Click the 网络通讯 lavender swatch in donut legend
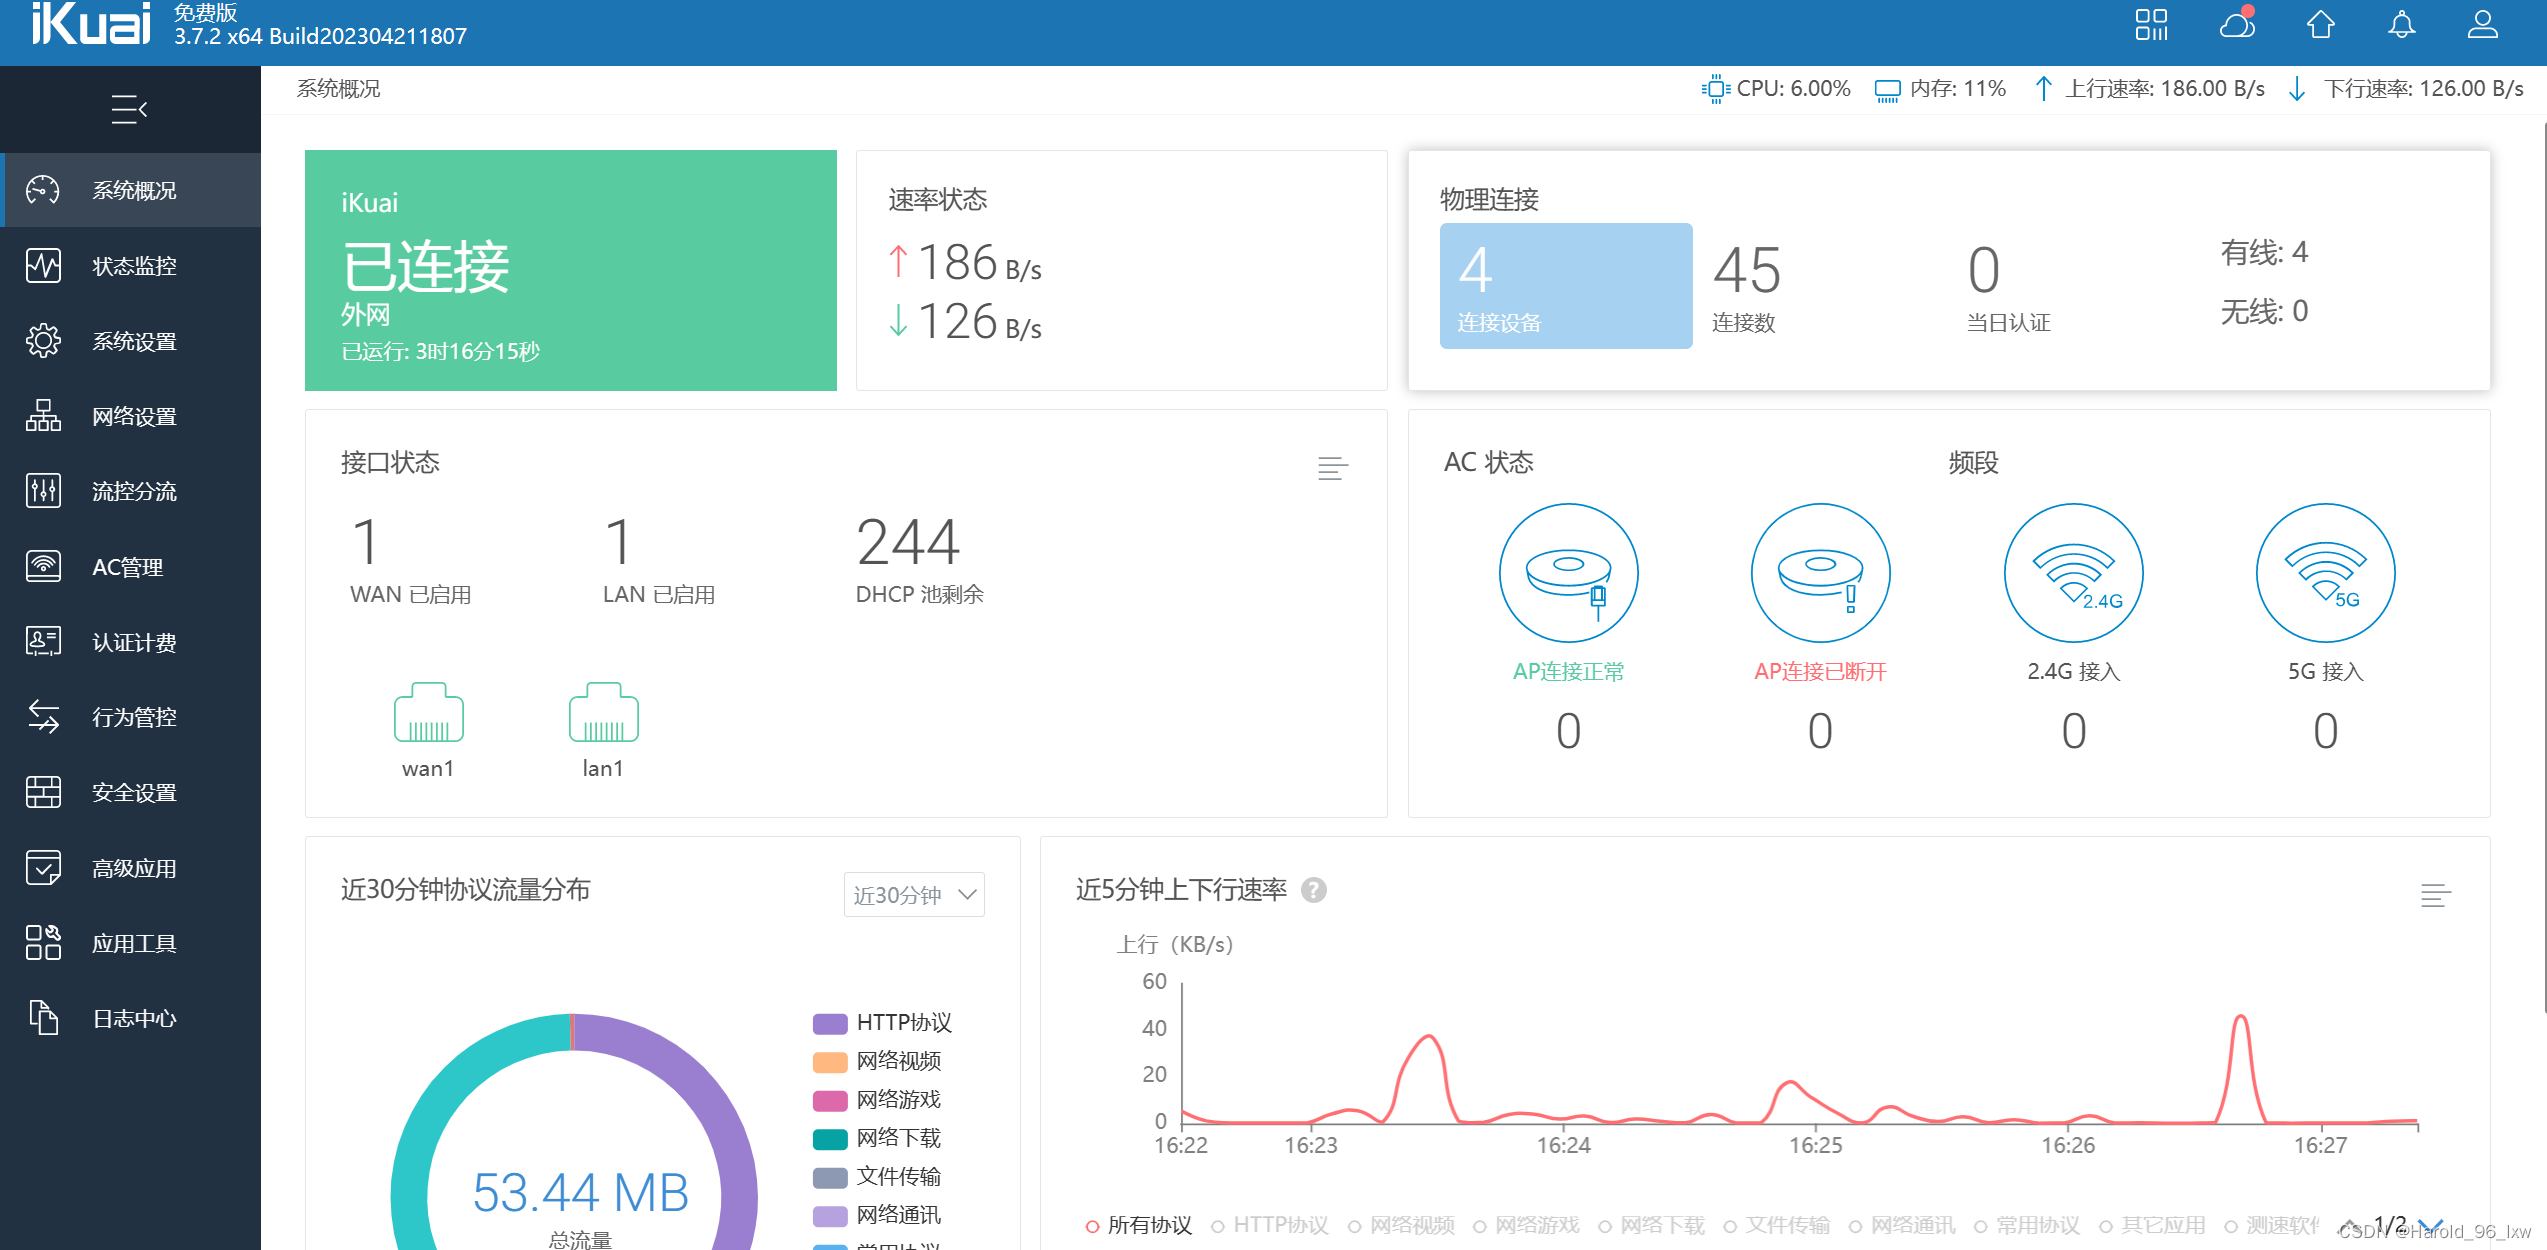2547x1250 pixels. tap(830, 1216)
